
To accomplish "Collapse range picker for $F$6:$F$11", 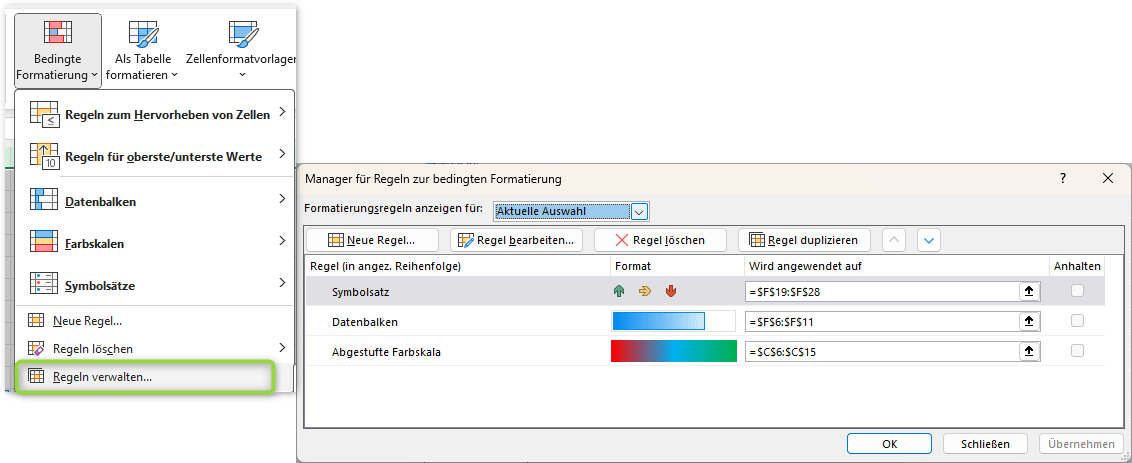I will tap(1029, 321).
